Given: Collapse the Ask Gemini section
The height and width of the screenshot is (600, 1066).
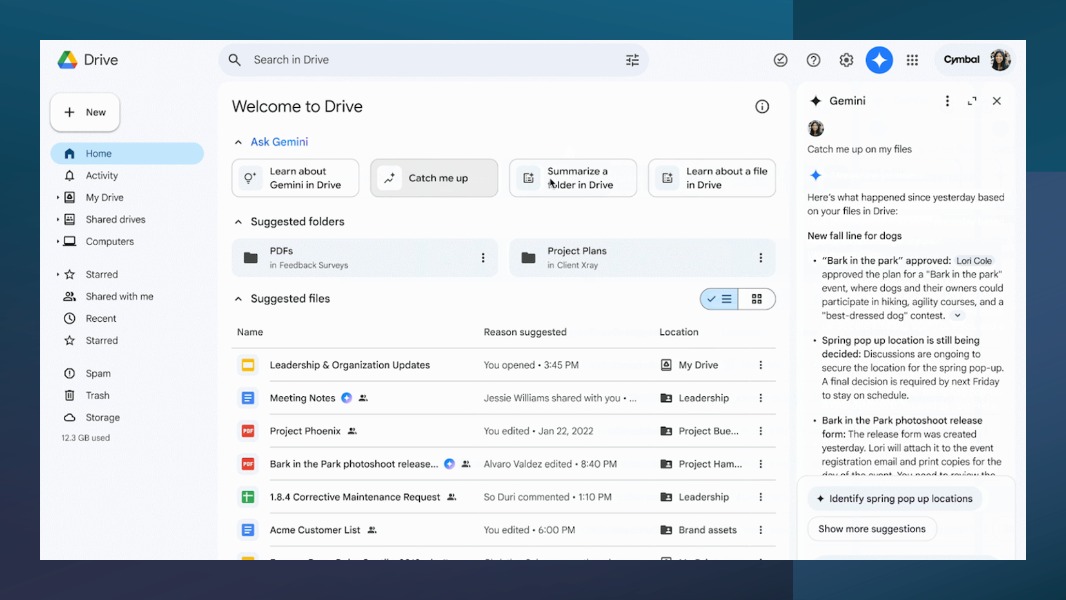Looking at the screenshot, I should pyautogui.click(x=238, y=142).
